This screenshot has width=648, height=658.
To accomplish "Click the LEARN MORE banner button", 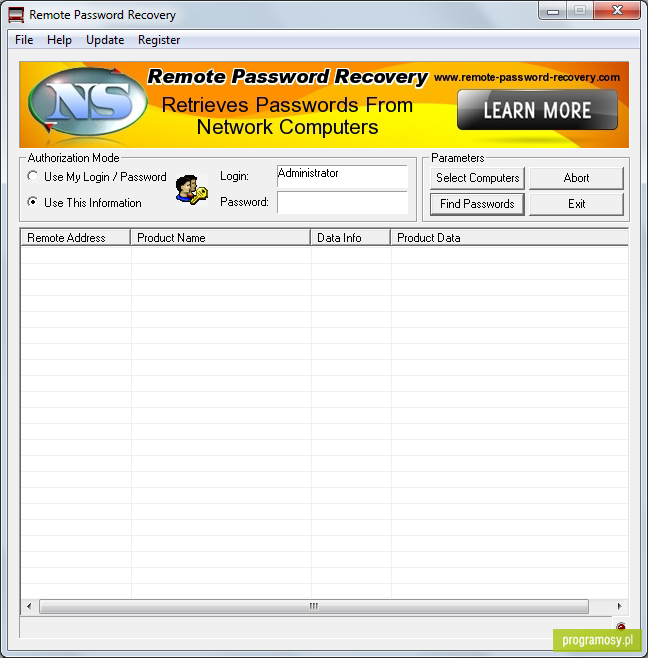I will pos(537,110).
